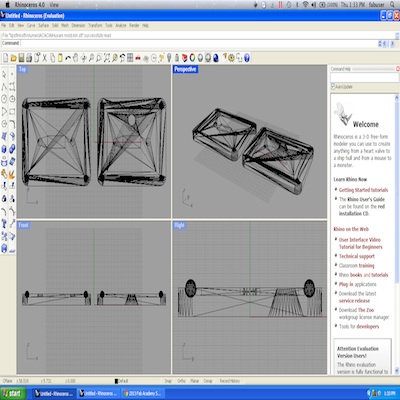Toggle Osnap in the status bar
Viewport: 400px width, 400px height.
coord(208,381)
